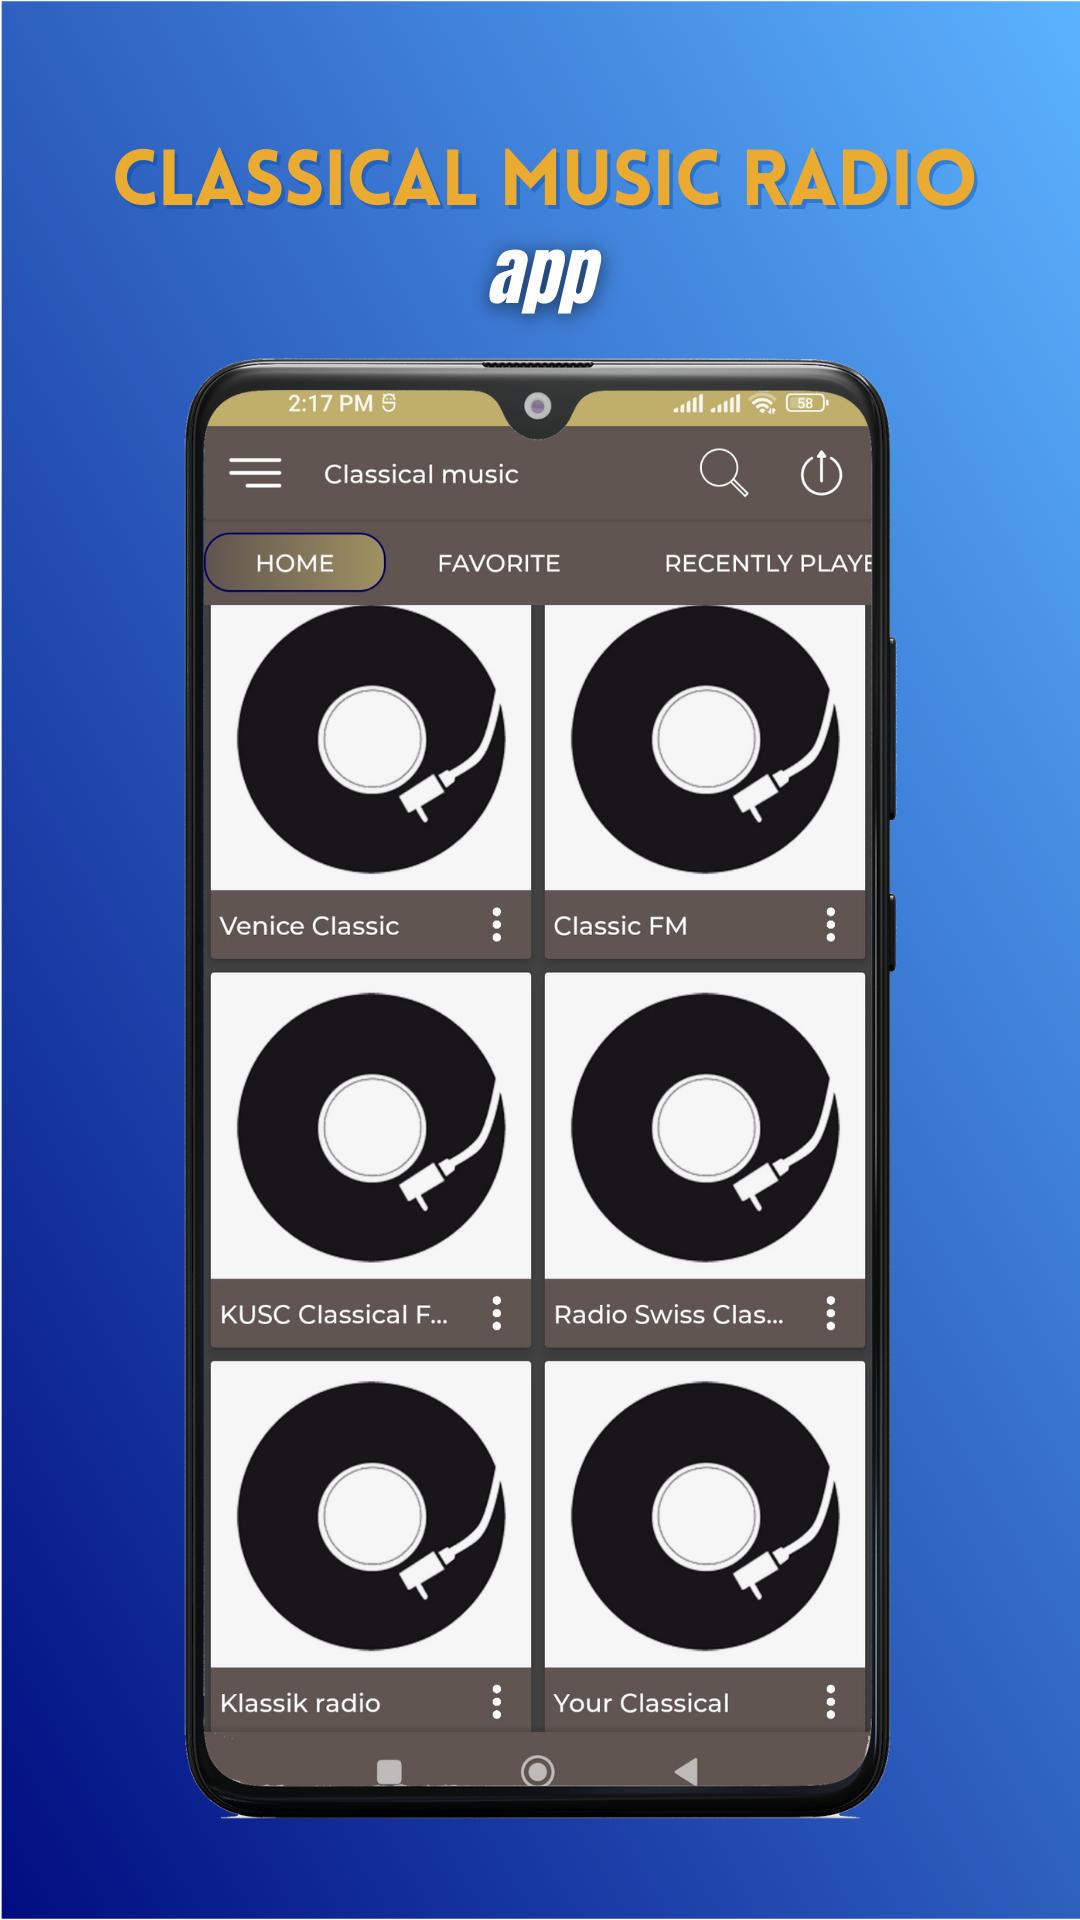Tap the battery indicator in status bar
The width and height of the screenshot is (1080, 1920).
point(807,403)
